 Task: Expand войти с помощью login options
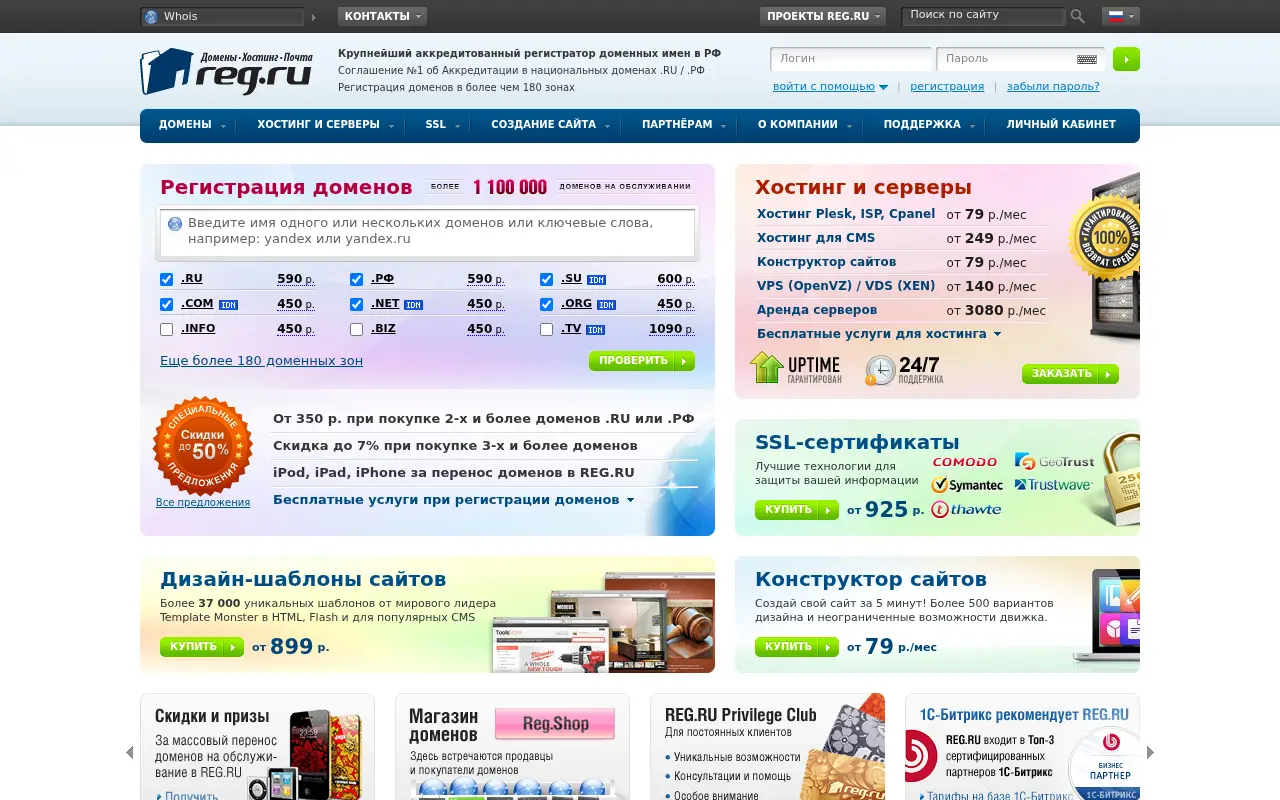[x=830, y=86]
